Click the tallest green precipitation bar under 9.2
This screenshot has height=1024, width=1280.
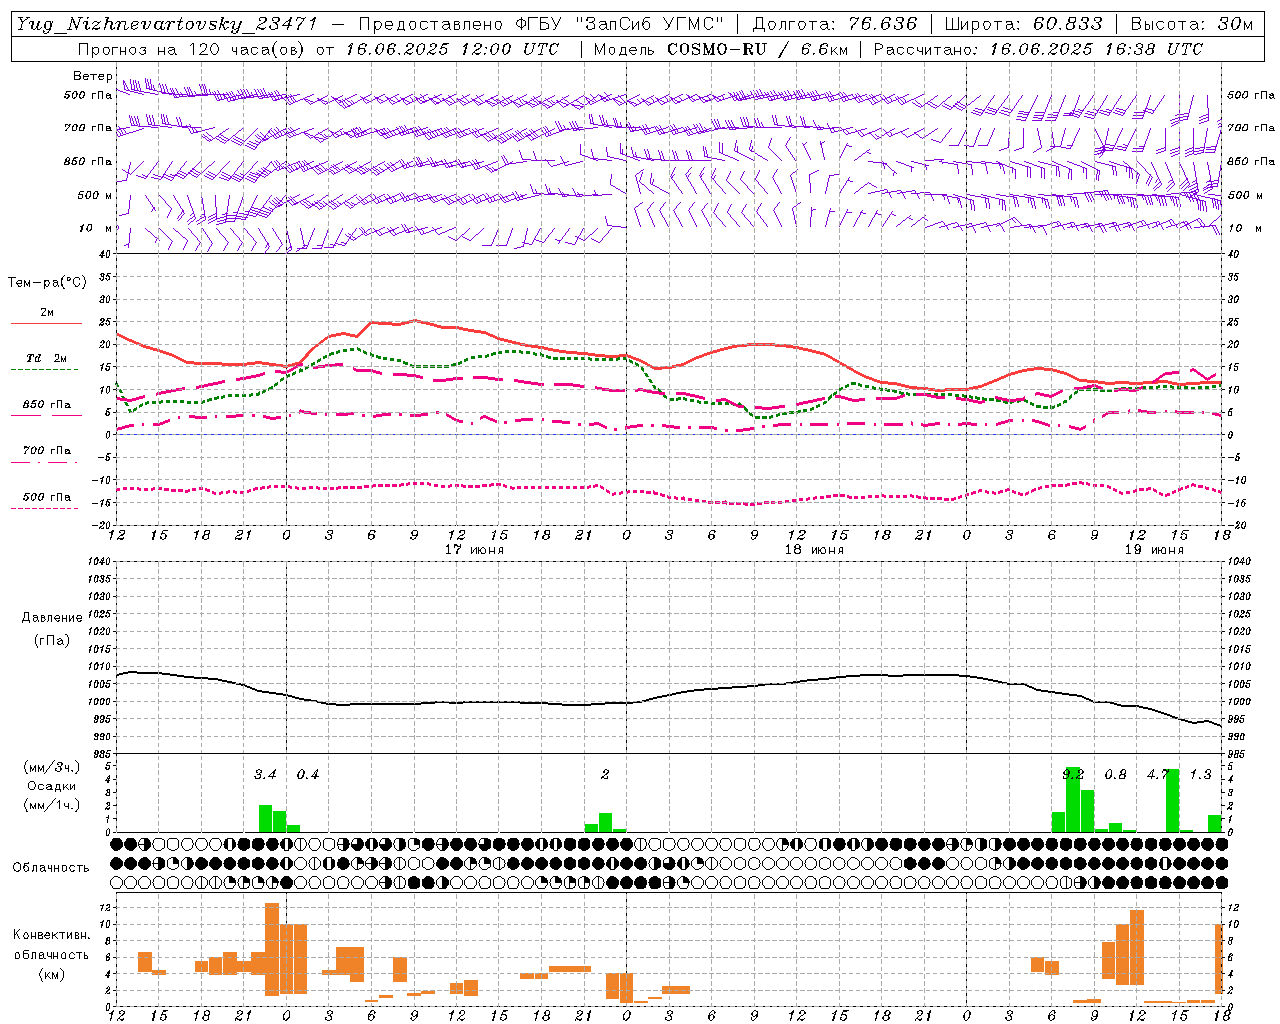[1073, 800]
